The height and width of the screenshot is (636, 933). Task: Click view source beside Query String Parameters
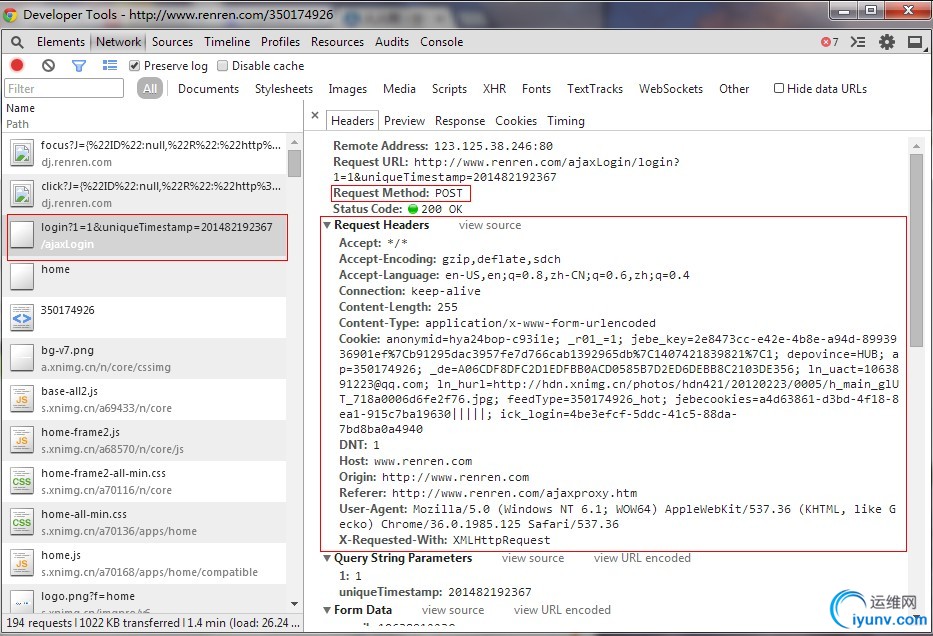pos(533,558)
